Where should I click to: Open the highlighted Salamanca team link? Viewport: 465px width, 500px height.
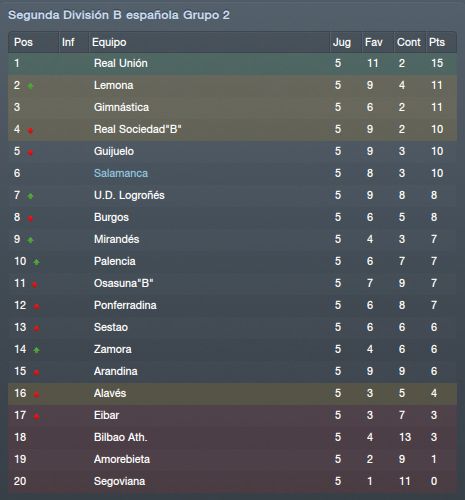[x=121, y=173]
